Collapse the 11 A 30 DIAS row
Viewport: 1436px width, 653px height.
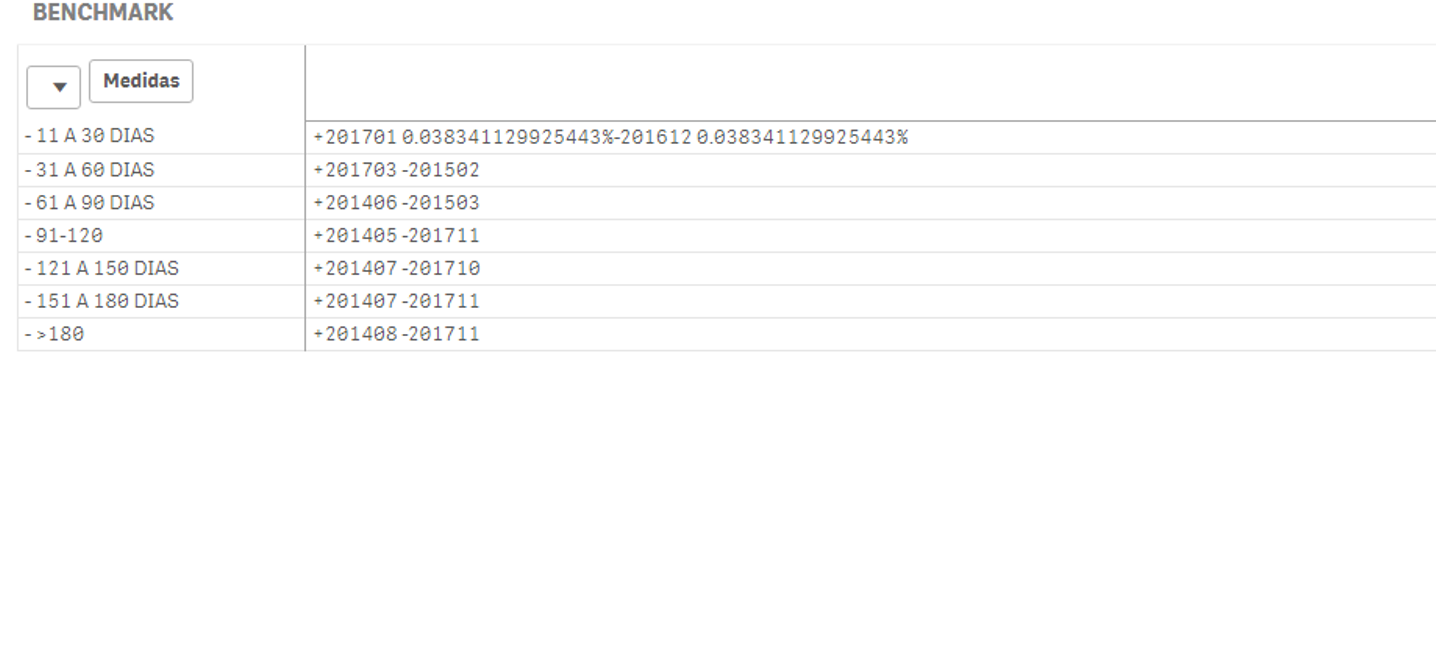29,136
